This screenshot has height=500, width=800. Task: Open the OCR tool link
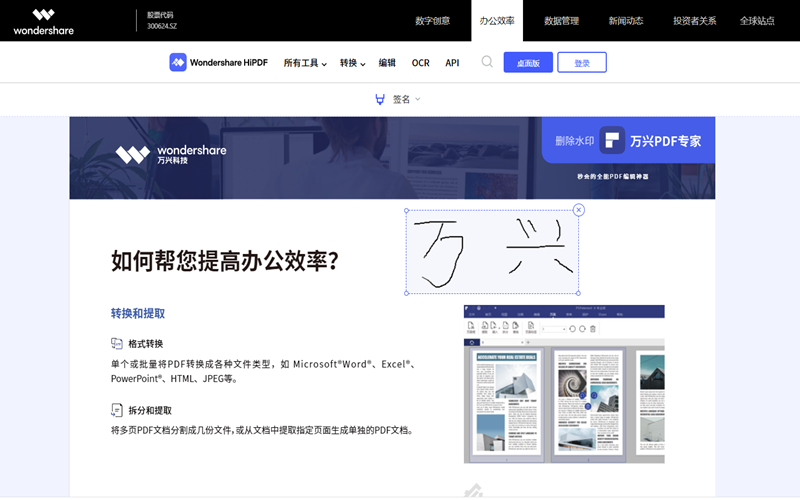420,63
